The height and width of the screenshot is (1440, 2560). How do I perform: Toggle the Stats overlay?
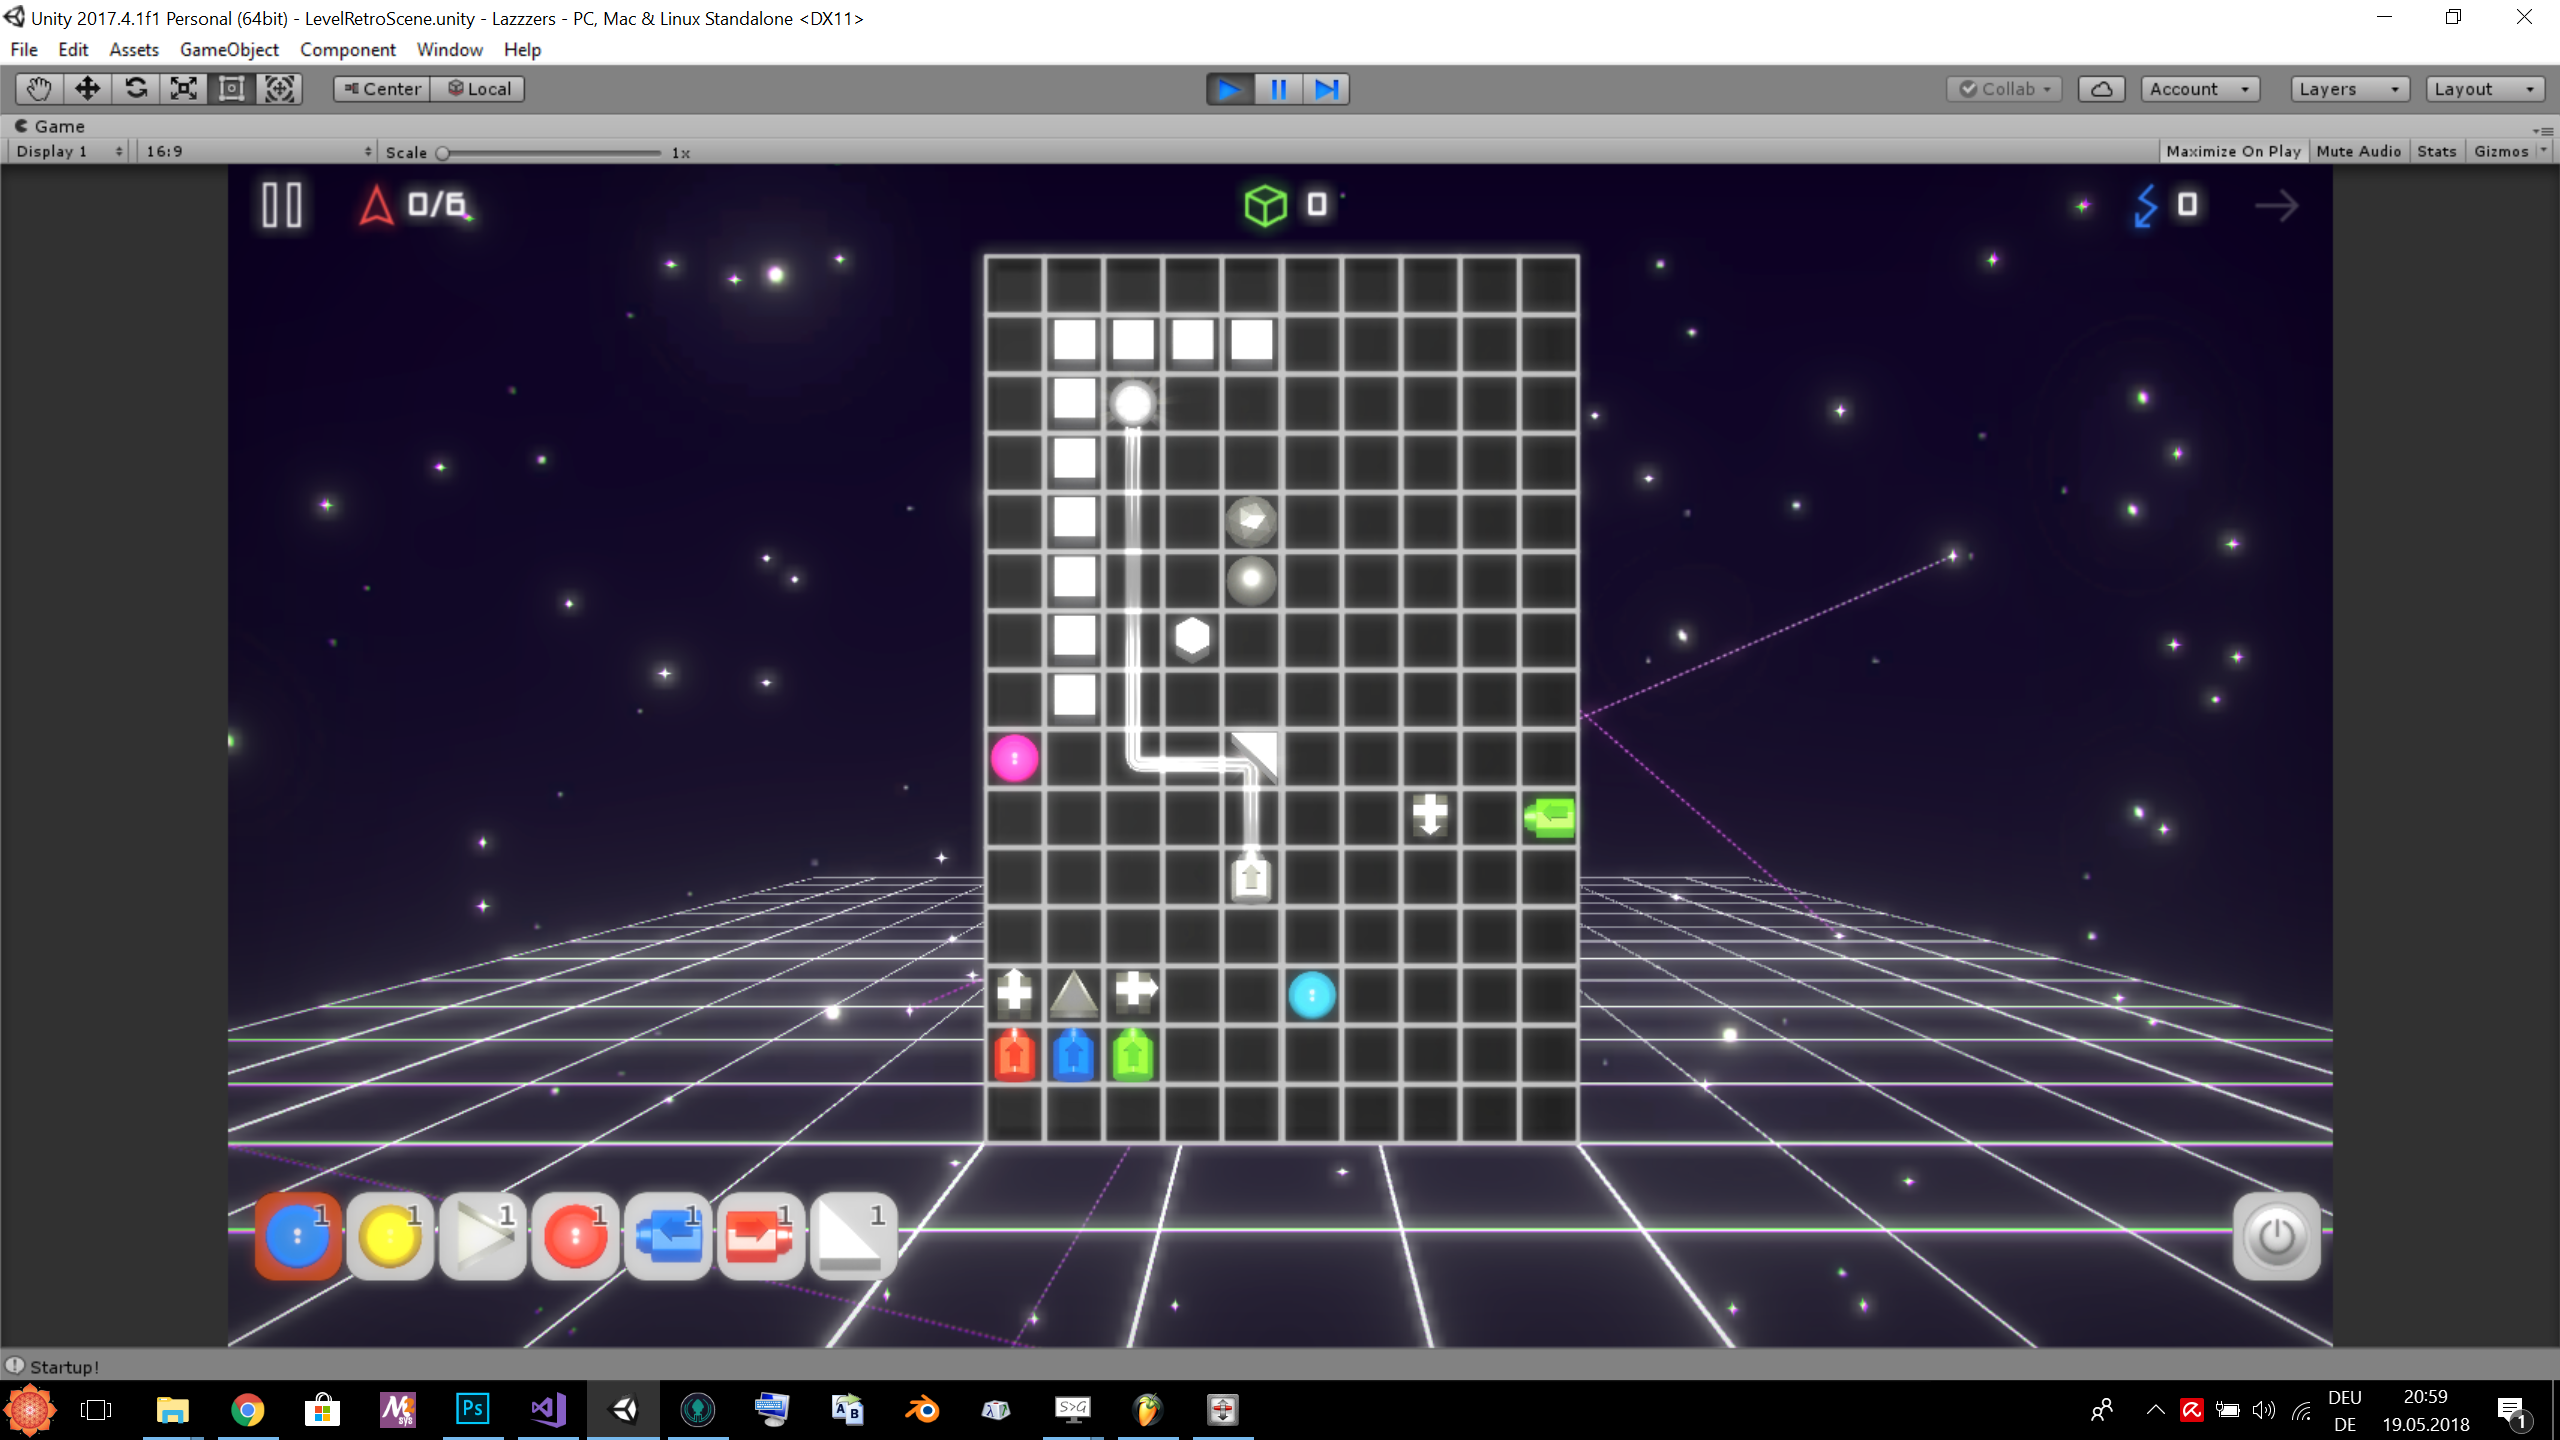point(2436,151)
